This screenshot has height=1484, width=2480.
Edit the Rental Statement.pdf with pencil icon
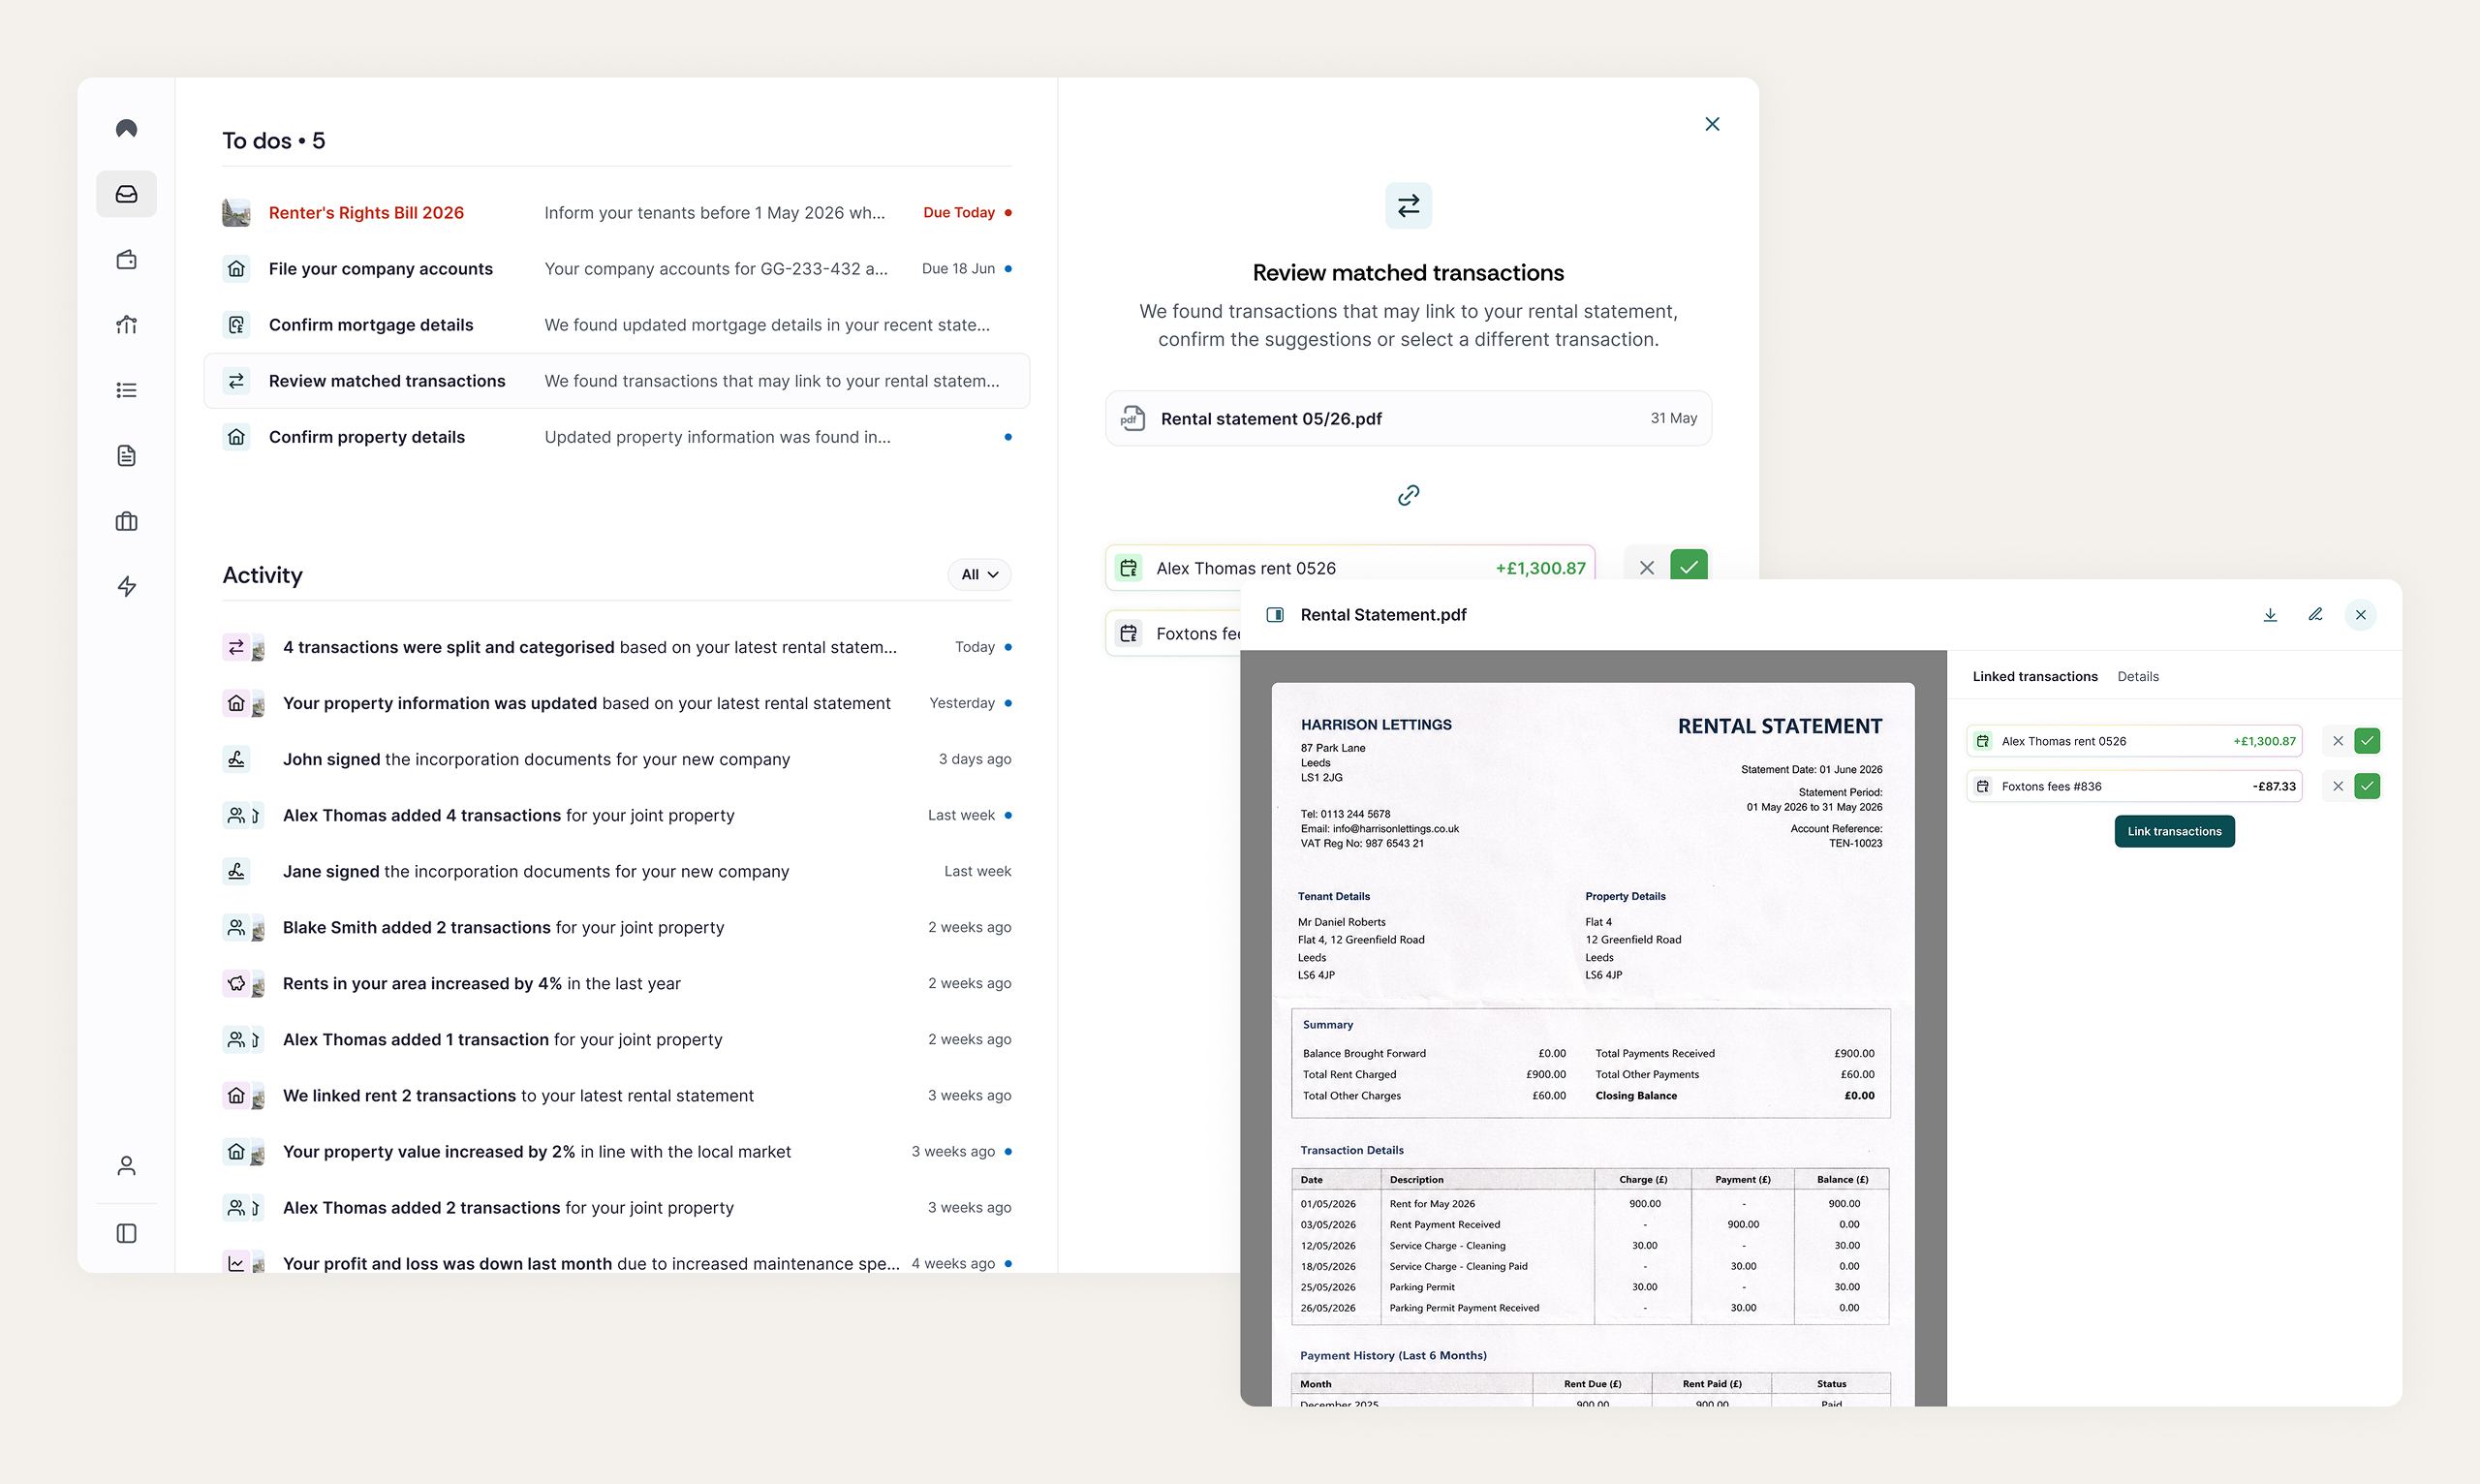2315,614
